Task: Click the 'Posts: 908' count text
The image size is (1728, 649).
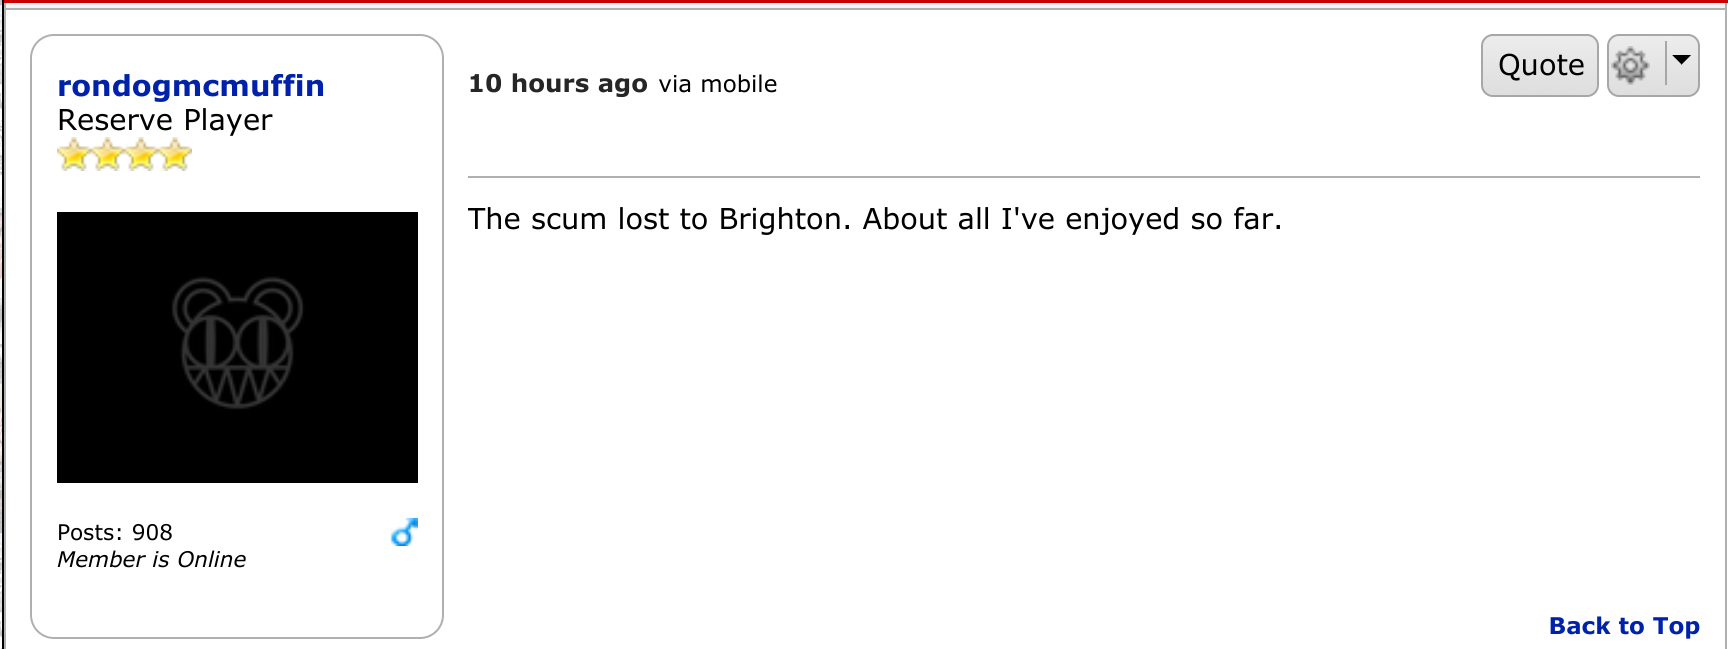Action: (x=115, y=532)
